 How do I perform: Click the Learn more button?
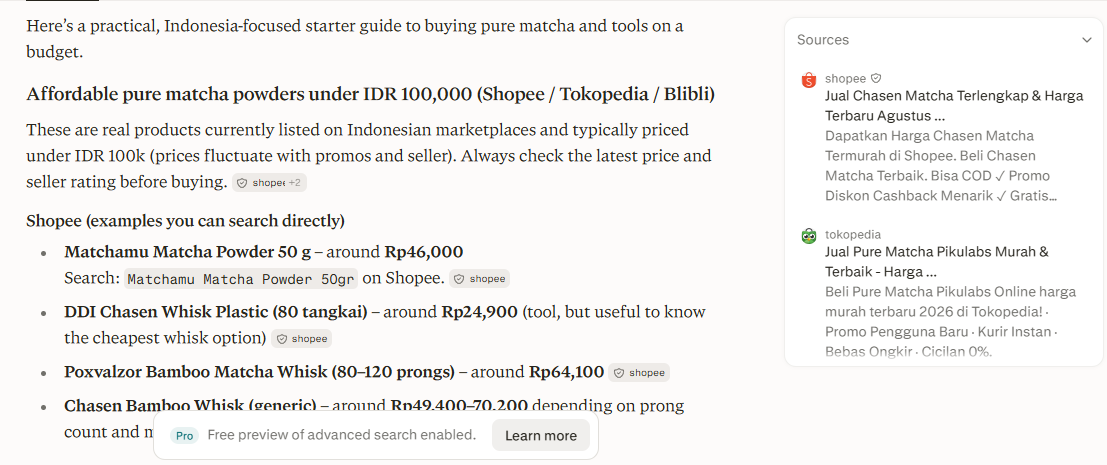pyautogui.click(x=541, y=435)
